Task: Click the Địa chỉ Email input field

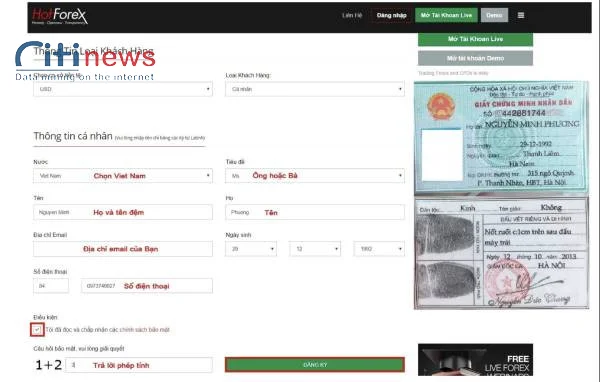Action: pyautogui.click(x=123, y=249)
